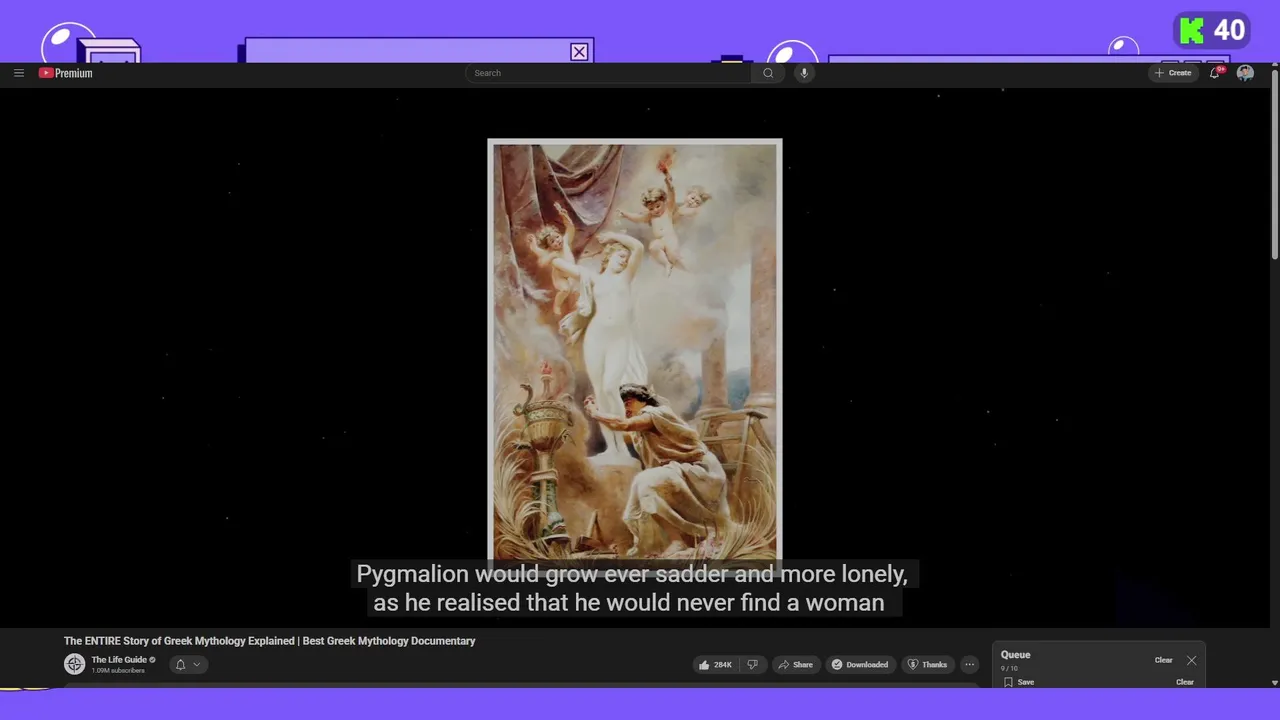Screen dimensions: 1280x720
Task: Focus the YouTube search field
Action: [x=608, y=73]
